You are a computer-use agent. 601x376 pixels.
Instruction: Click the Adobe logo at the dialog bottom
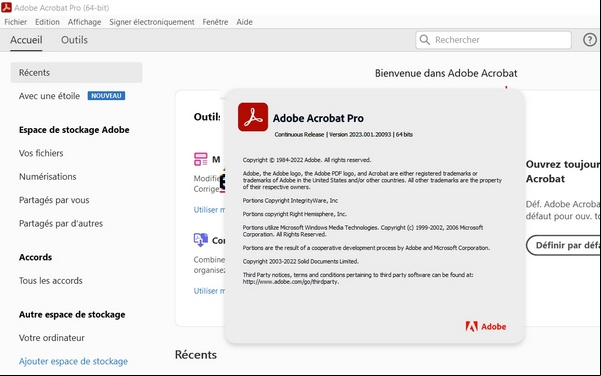click(x=486, y=327)
